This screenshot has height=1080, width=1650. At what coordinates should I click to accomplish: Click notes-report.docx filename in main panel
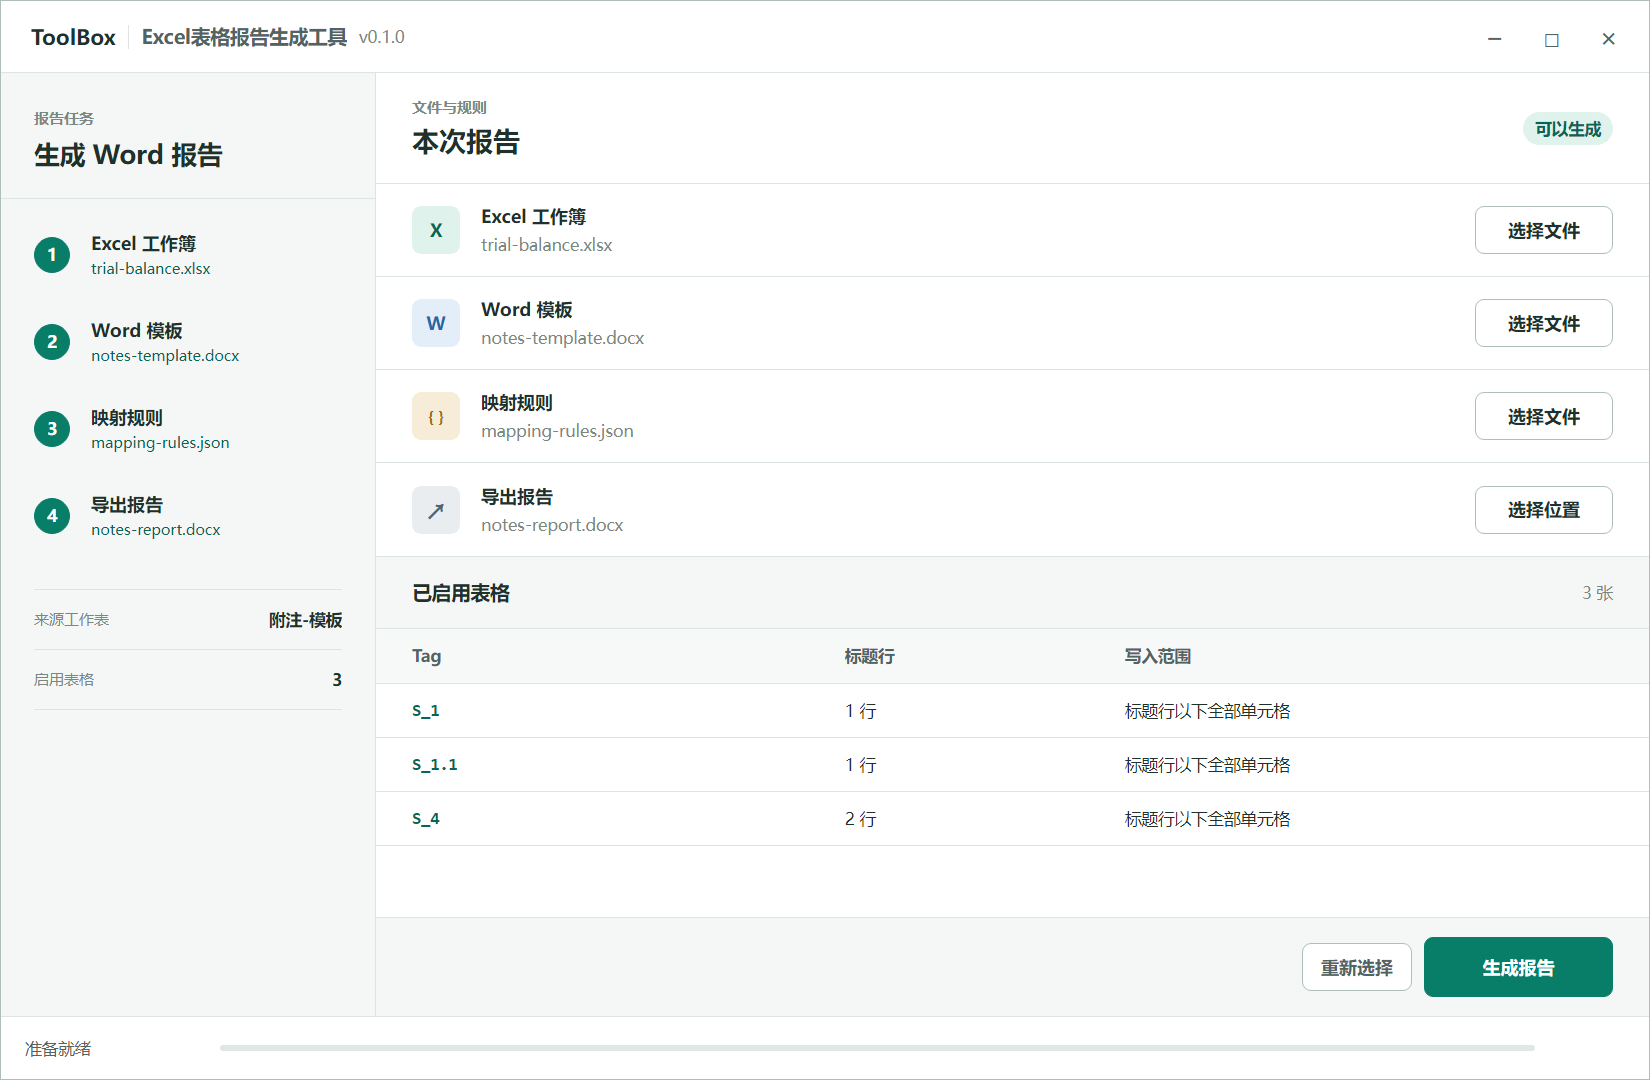(552, 525)
